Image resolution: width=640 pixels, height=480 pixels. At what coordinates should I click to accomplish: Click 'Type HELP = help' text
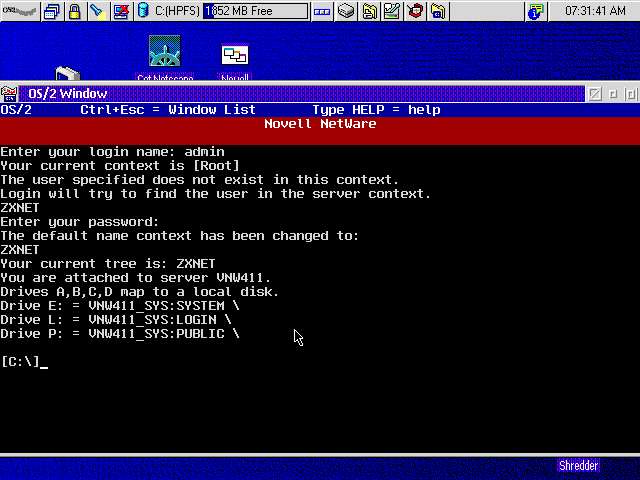click(376, 110)
